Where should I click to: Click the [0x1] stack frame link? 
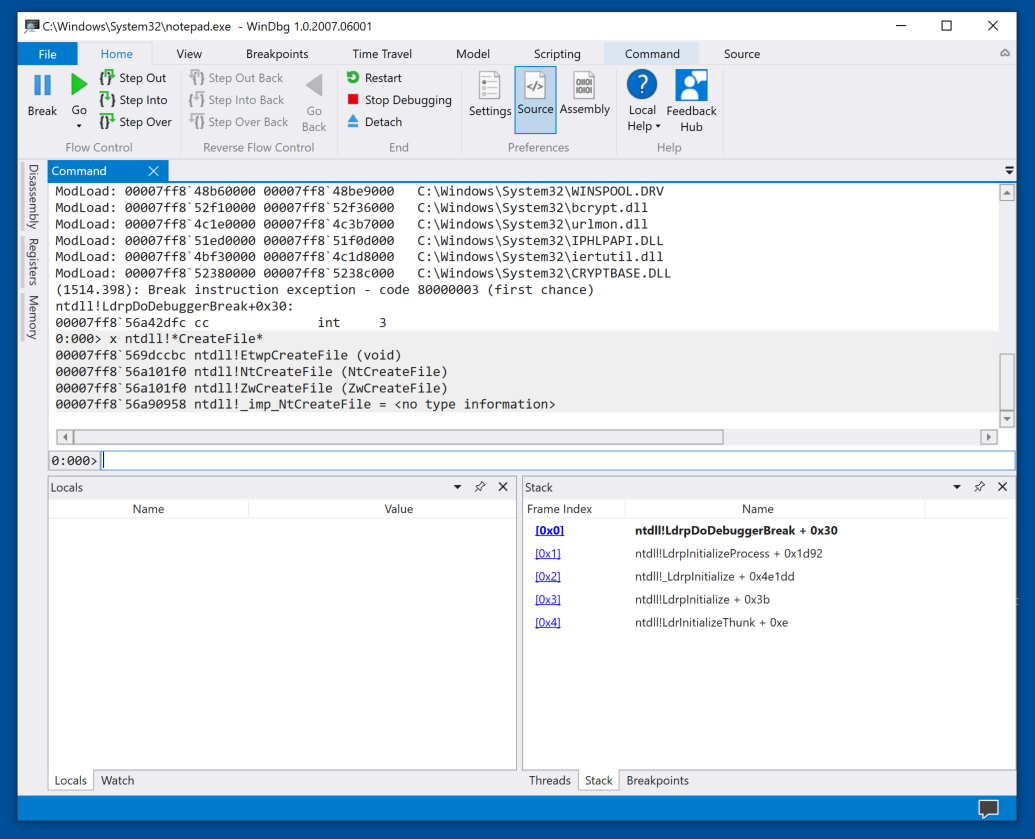tap(547, 553)
